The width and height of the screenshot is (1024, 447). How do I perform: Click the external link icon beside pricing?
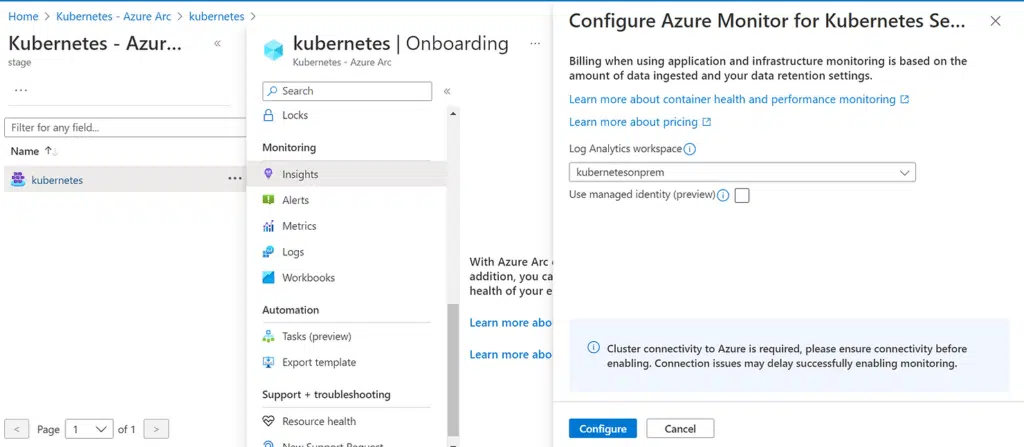[707, 122]
